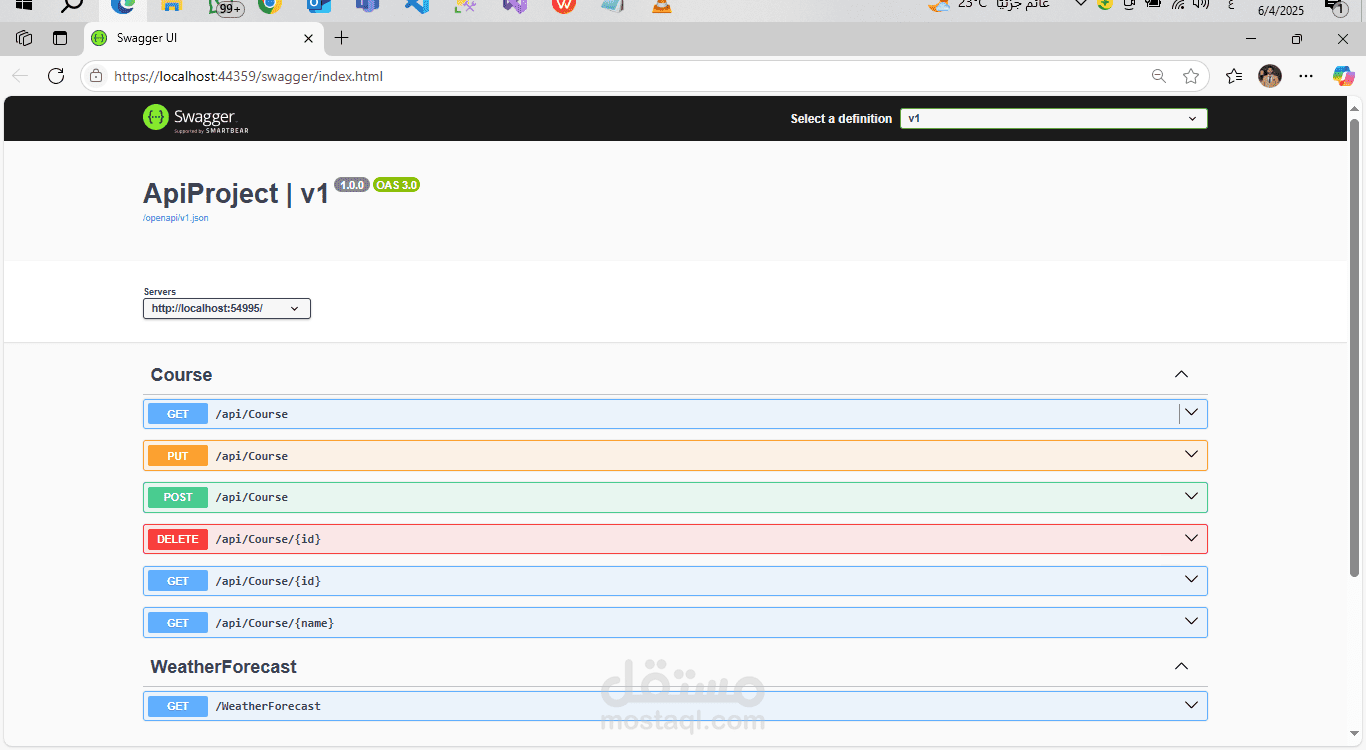1366x750 pixels.
Task: Click the POST method badge
Action: tap(178, 497)
